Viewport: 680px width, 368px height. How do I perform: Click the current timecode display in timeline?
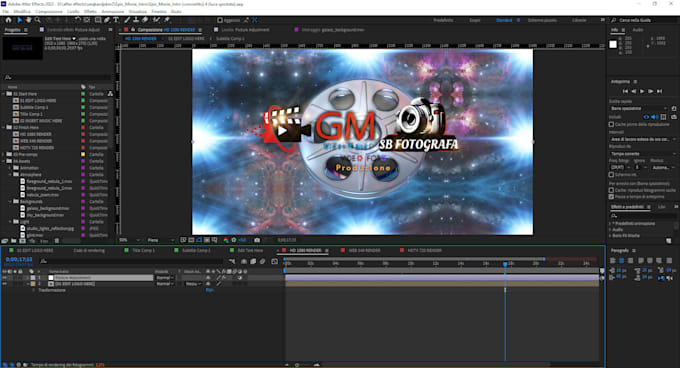coord(19,260)
